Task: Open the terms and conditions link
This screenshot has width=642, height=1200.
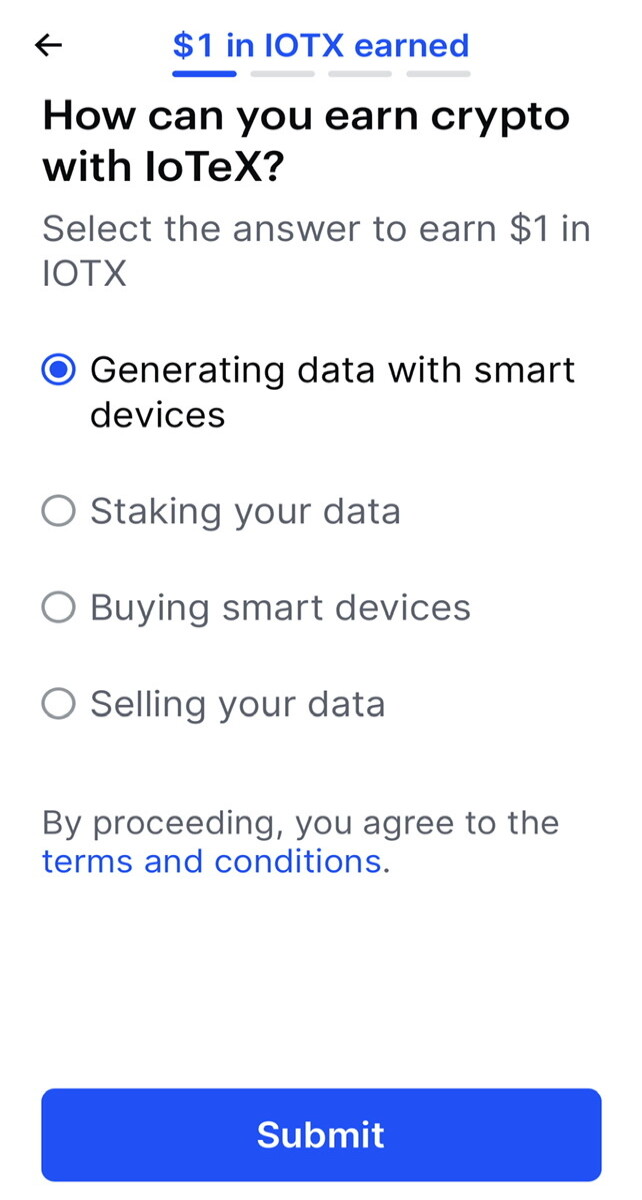Action: coord(212,861)
